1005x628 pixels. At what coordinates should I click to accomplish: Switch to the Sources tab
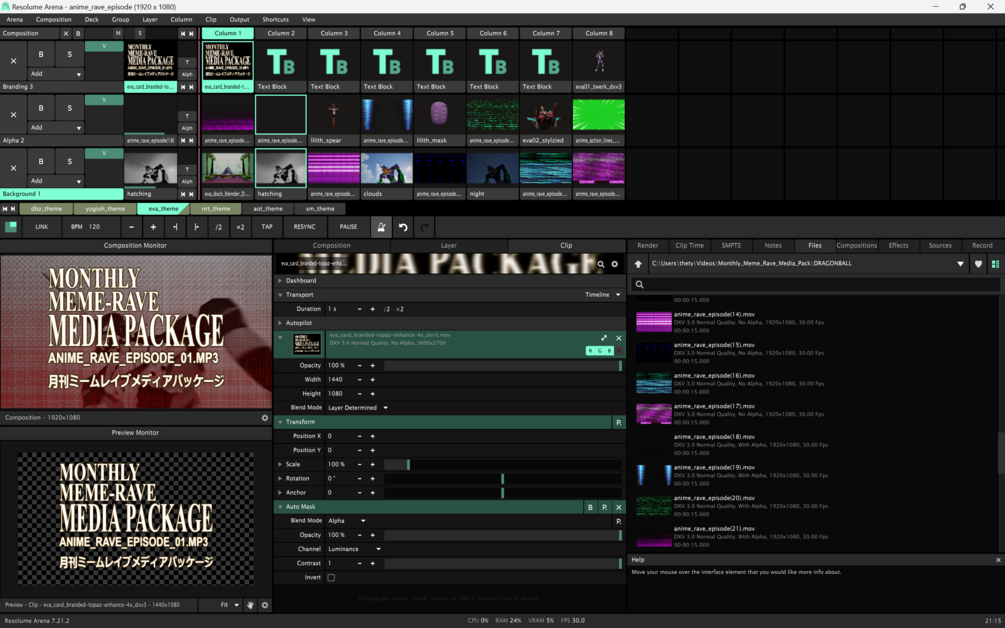tap(940, 245)
